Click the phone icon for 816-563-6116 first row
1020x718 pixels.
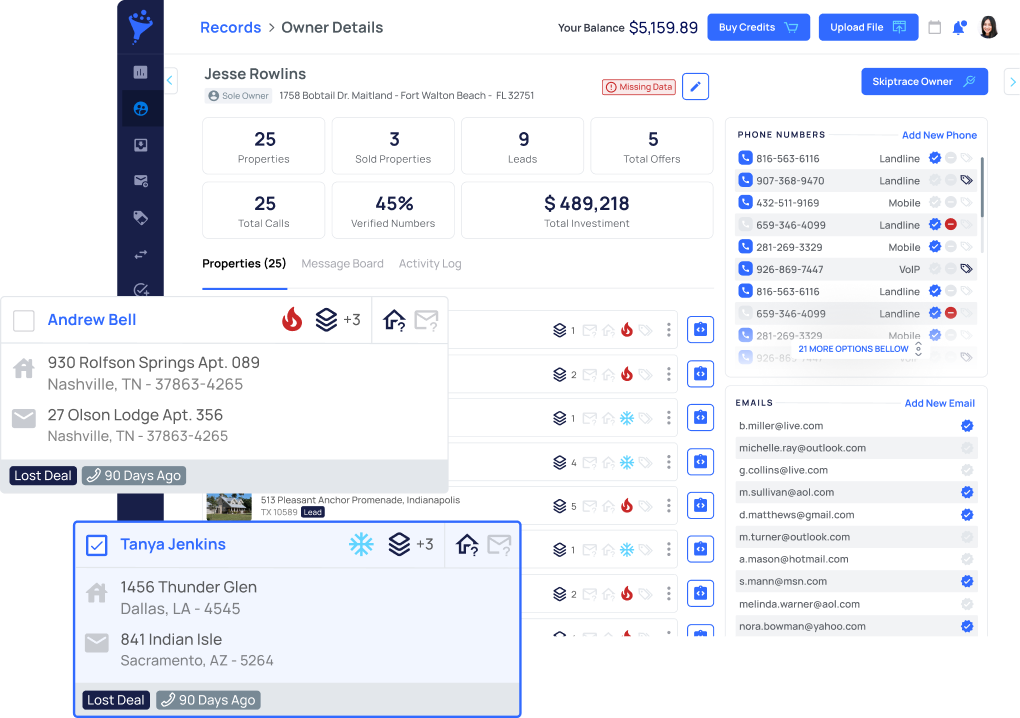[x=745, y=158]
